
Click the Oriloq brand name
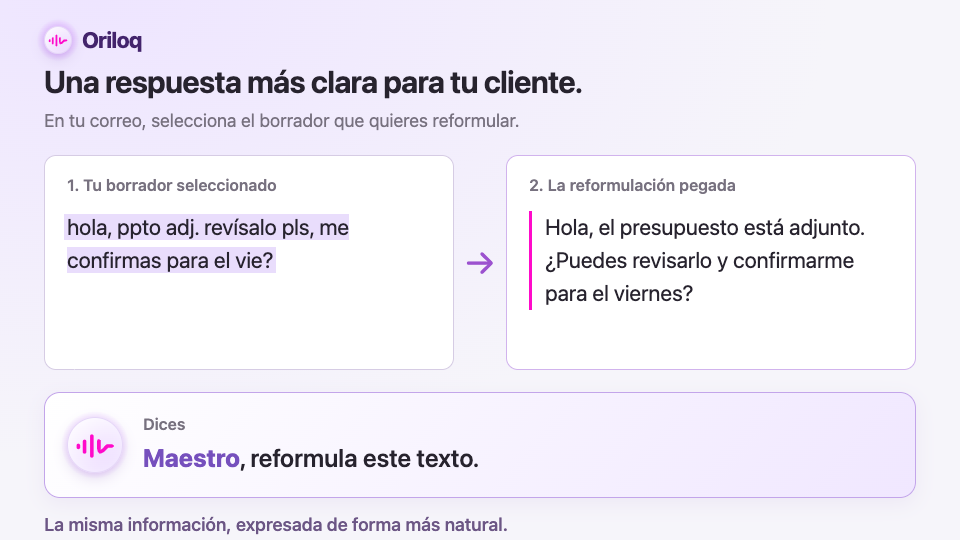pyautogui.click(x=112, y=41)
